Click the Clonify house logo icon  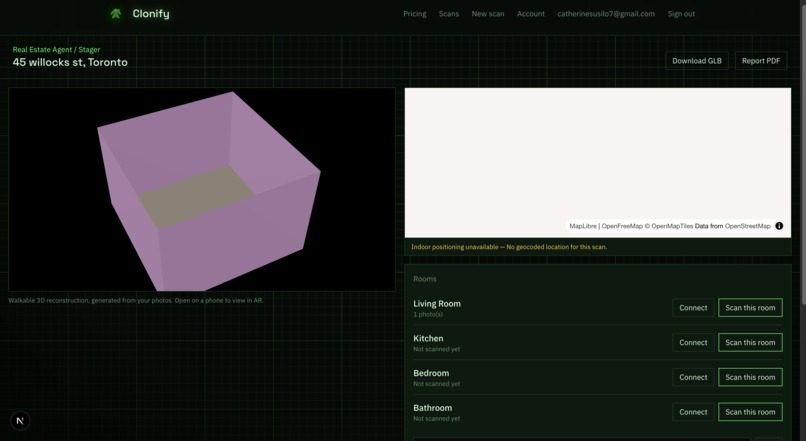tap(116, 14)
